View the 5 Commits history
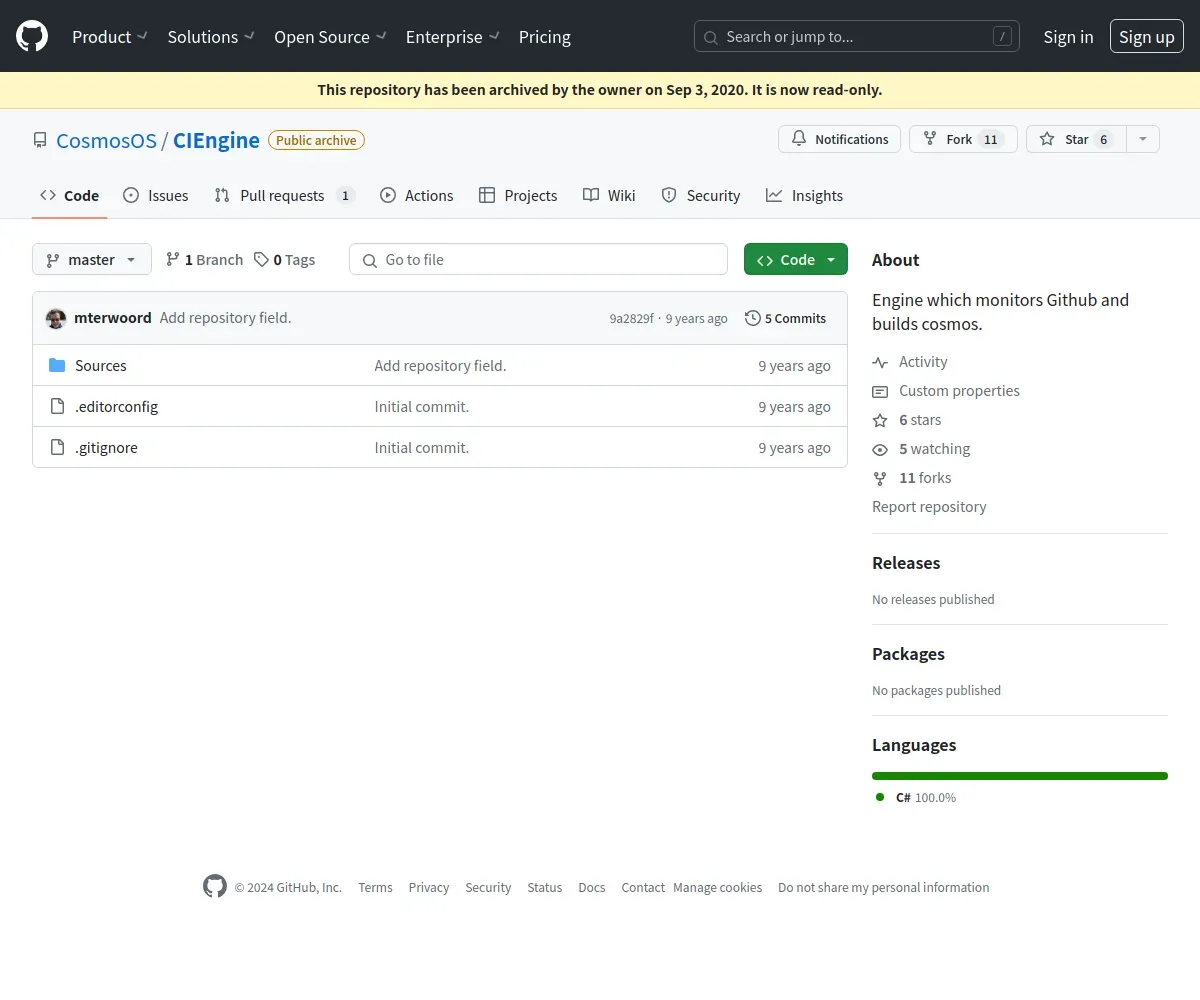The height and width of the screenshot is (1000, 1200). 786,318
